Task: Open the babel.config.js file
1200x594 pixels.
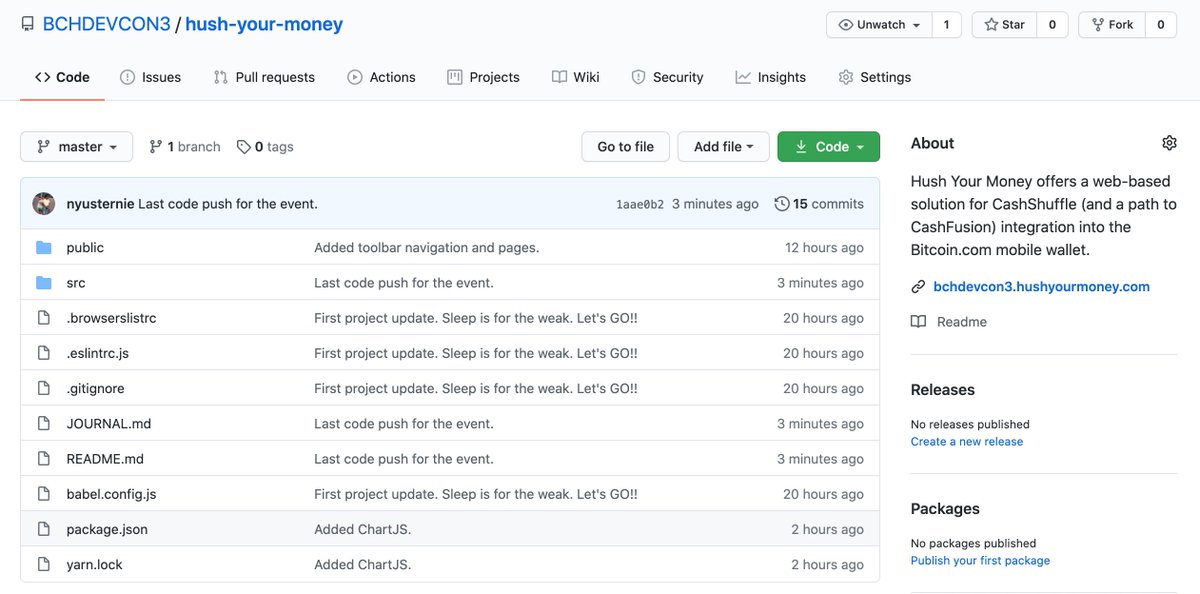Action: (111, 494)
